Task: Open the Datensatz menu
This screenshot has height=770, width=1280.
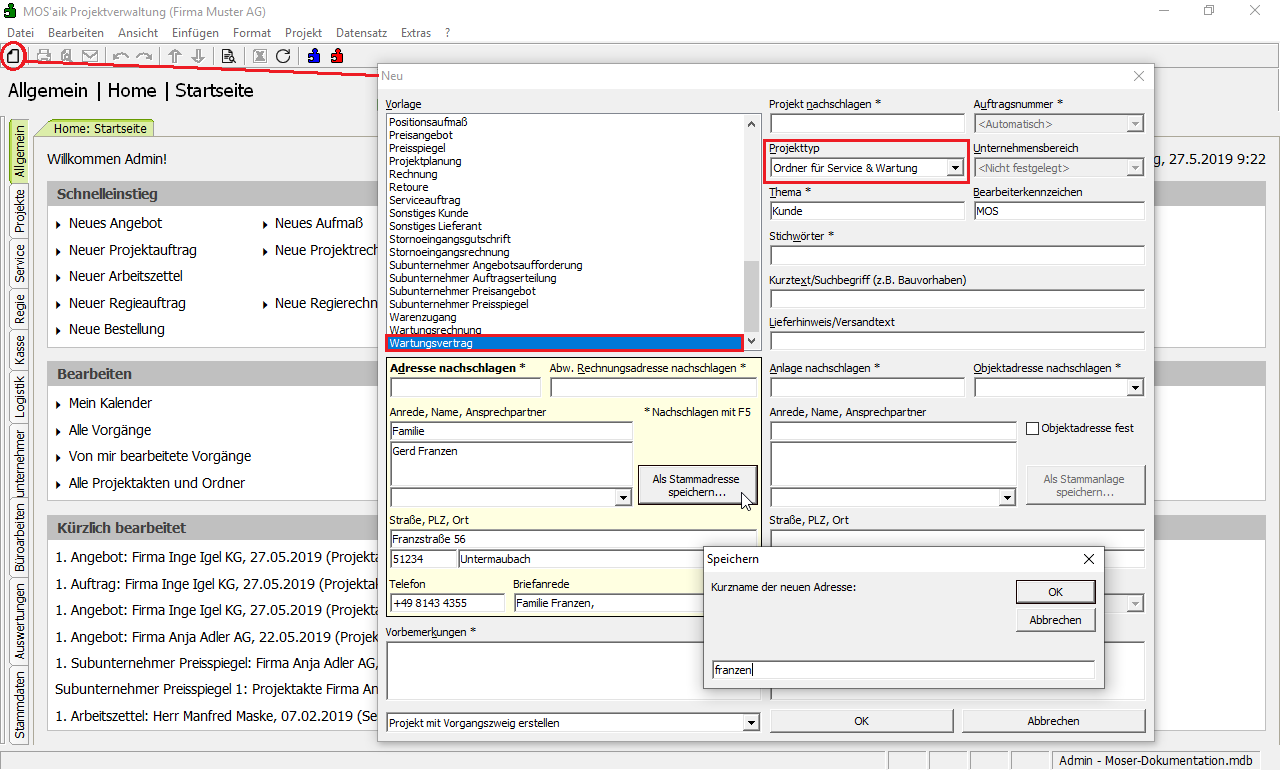Action: coord(361,33)
